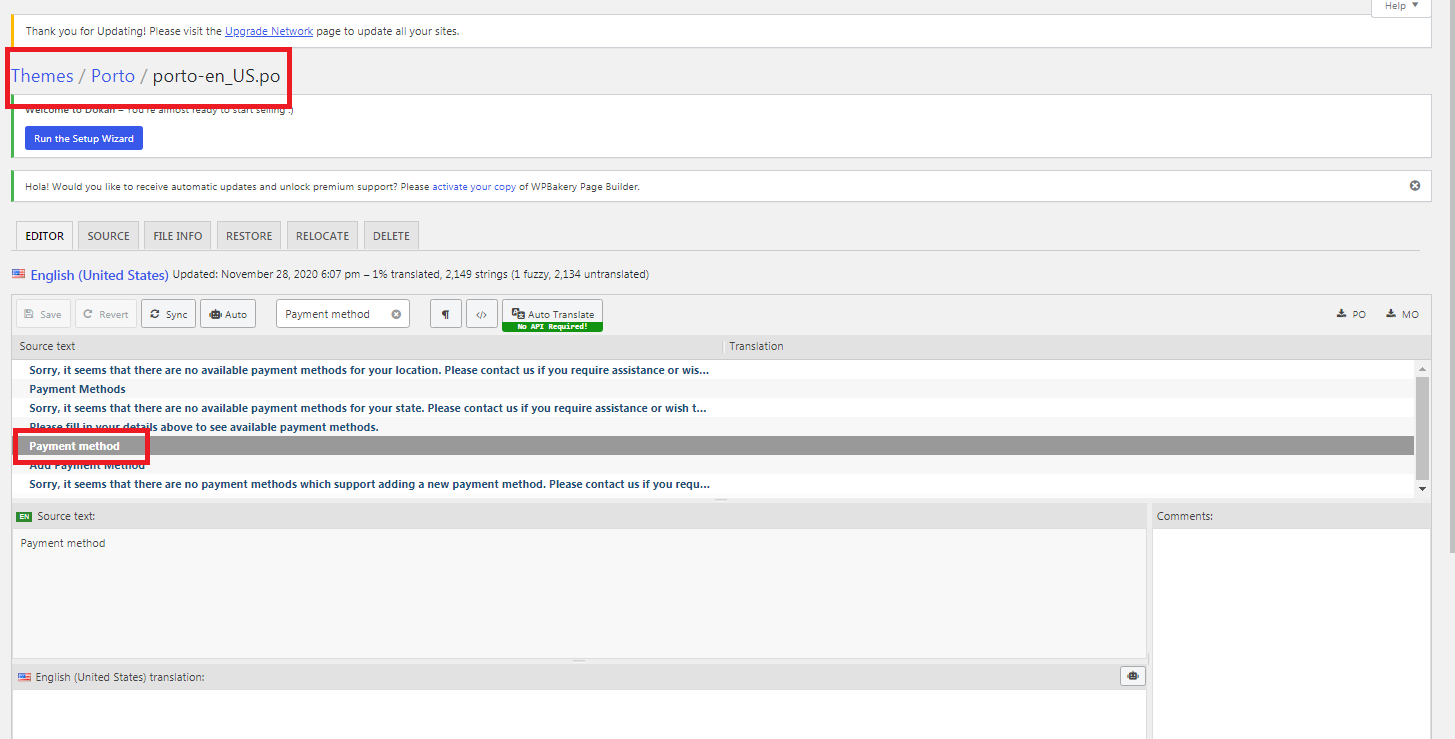Select the Payment Methods string row
This screenshot has width=1455, height=739.
[714, 389]
